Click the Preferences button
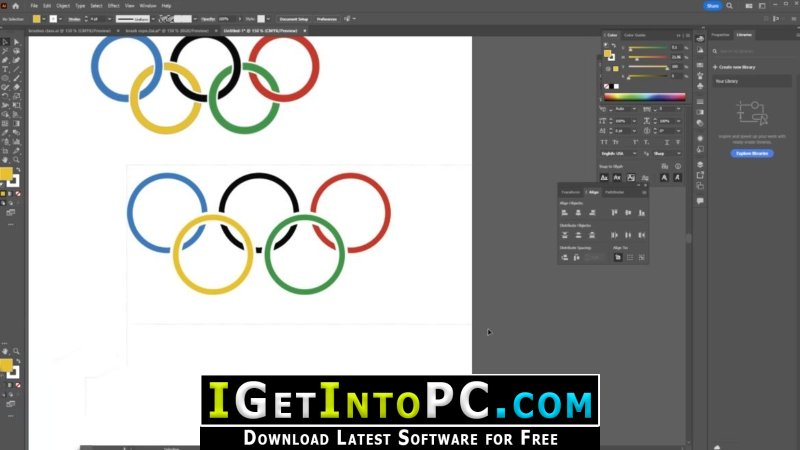Image resolution: width=800 pixels, height=450 pixels. pos(327,19)
